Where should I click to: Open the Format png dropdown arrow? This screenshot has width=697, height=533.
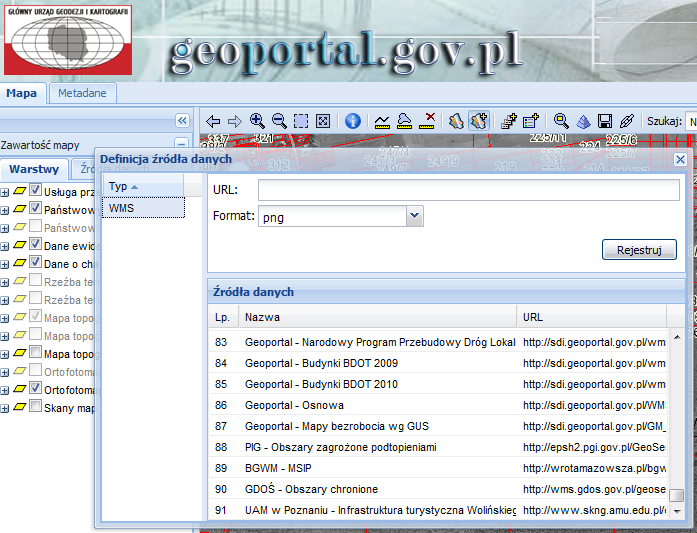point(415,216)
